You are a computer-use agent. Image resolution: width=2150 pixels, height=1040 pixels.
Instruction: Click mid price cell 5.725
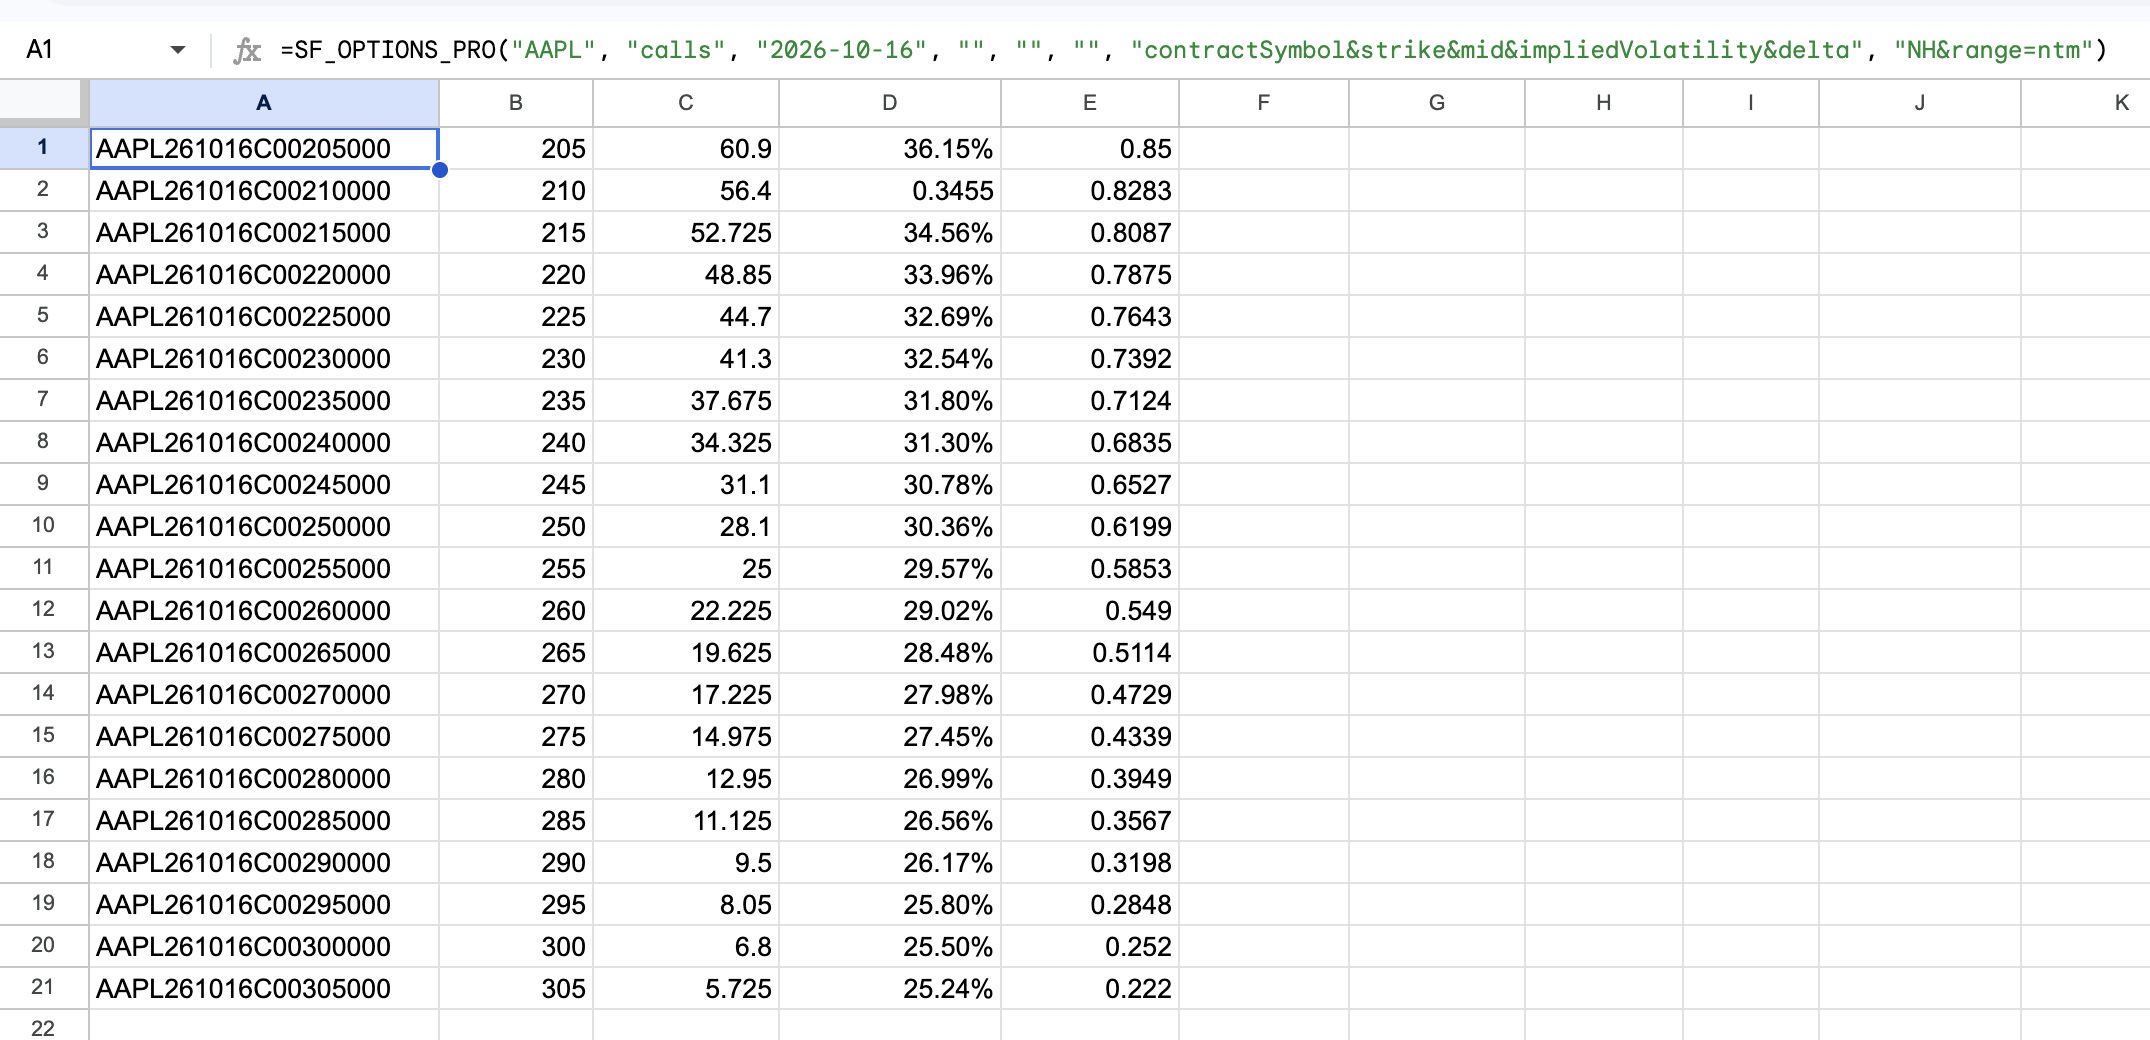[x=686, y=988]
